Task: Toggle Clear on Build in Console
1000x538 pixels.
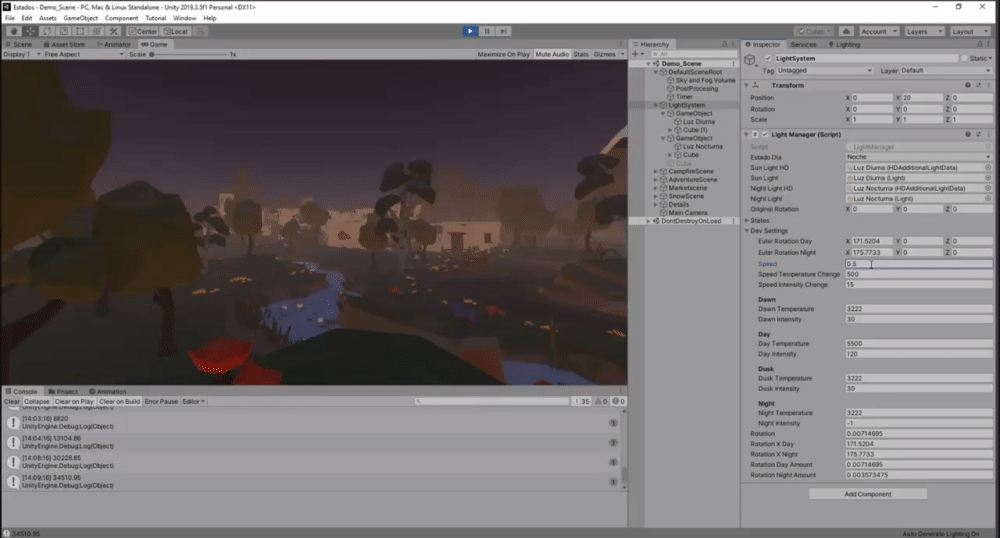Action: click(x=119, y=402)
